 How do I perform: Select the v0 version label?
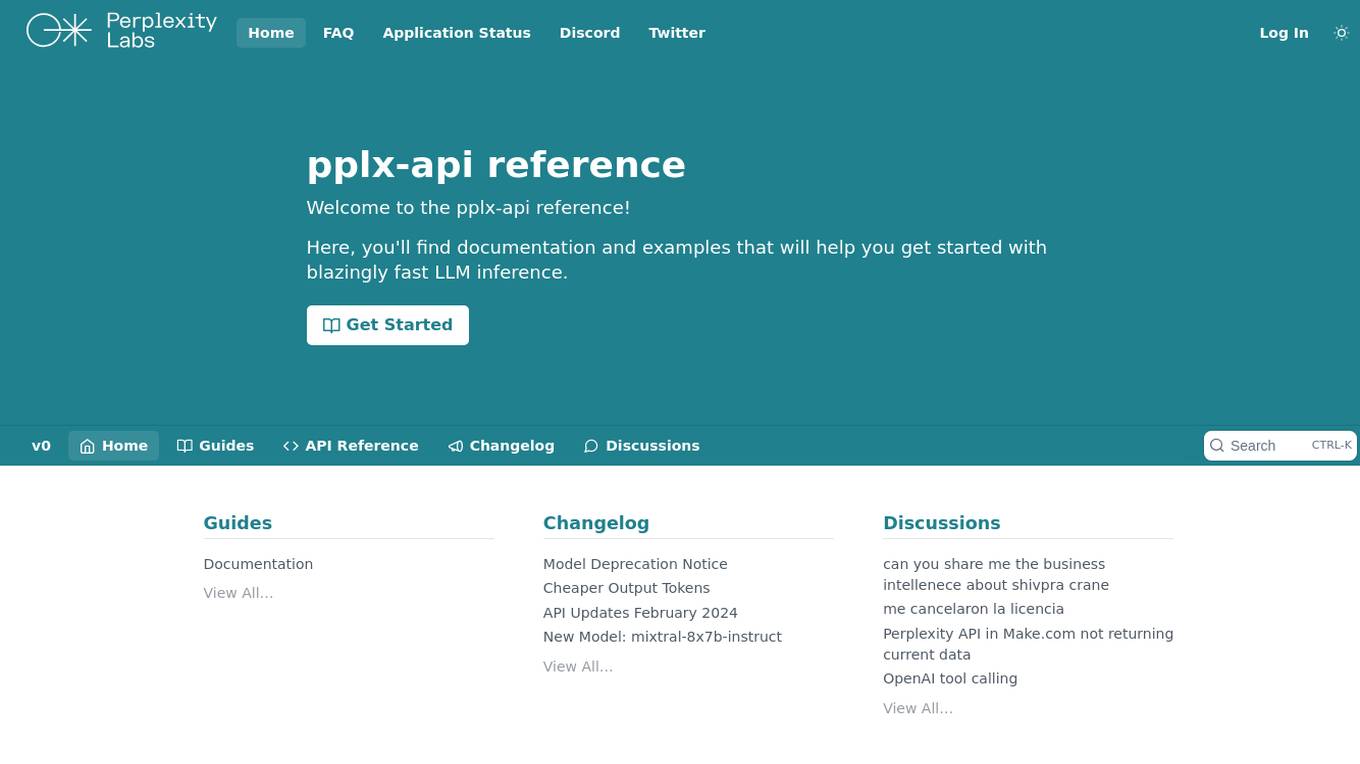point(41,446)
